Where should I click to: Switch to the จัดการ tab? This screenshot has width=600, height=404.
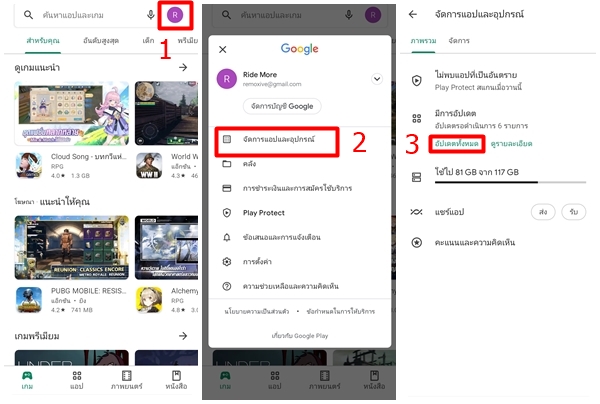[x=459, y=41]
